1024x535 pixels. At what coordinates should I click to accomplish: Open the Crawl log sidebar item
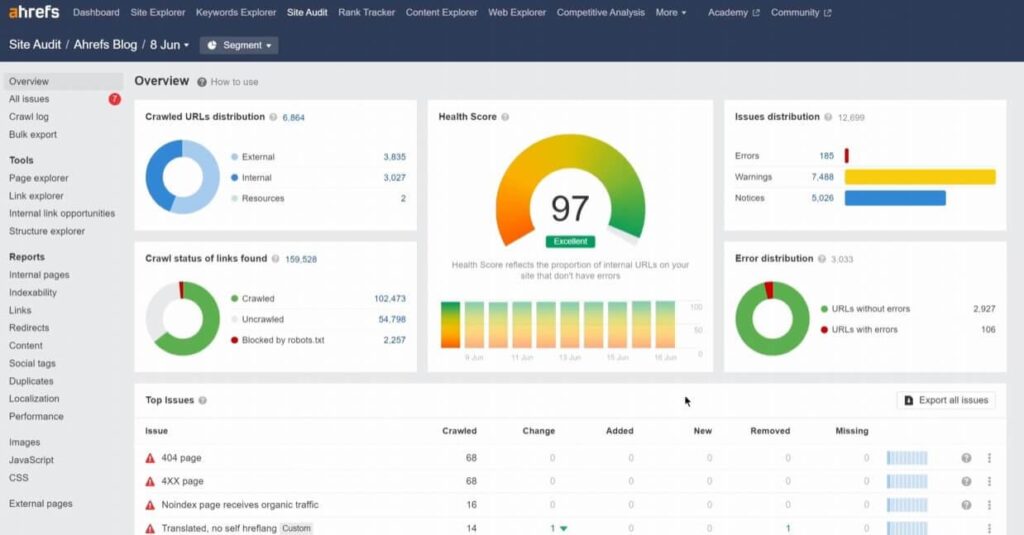(29, 117)
